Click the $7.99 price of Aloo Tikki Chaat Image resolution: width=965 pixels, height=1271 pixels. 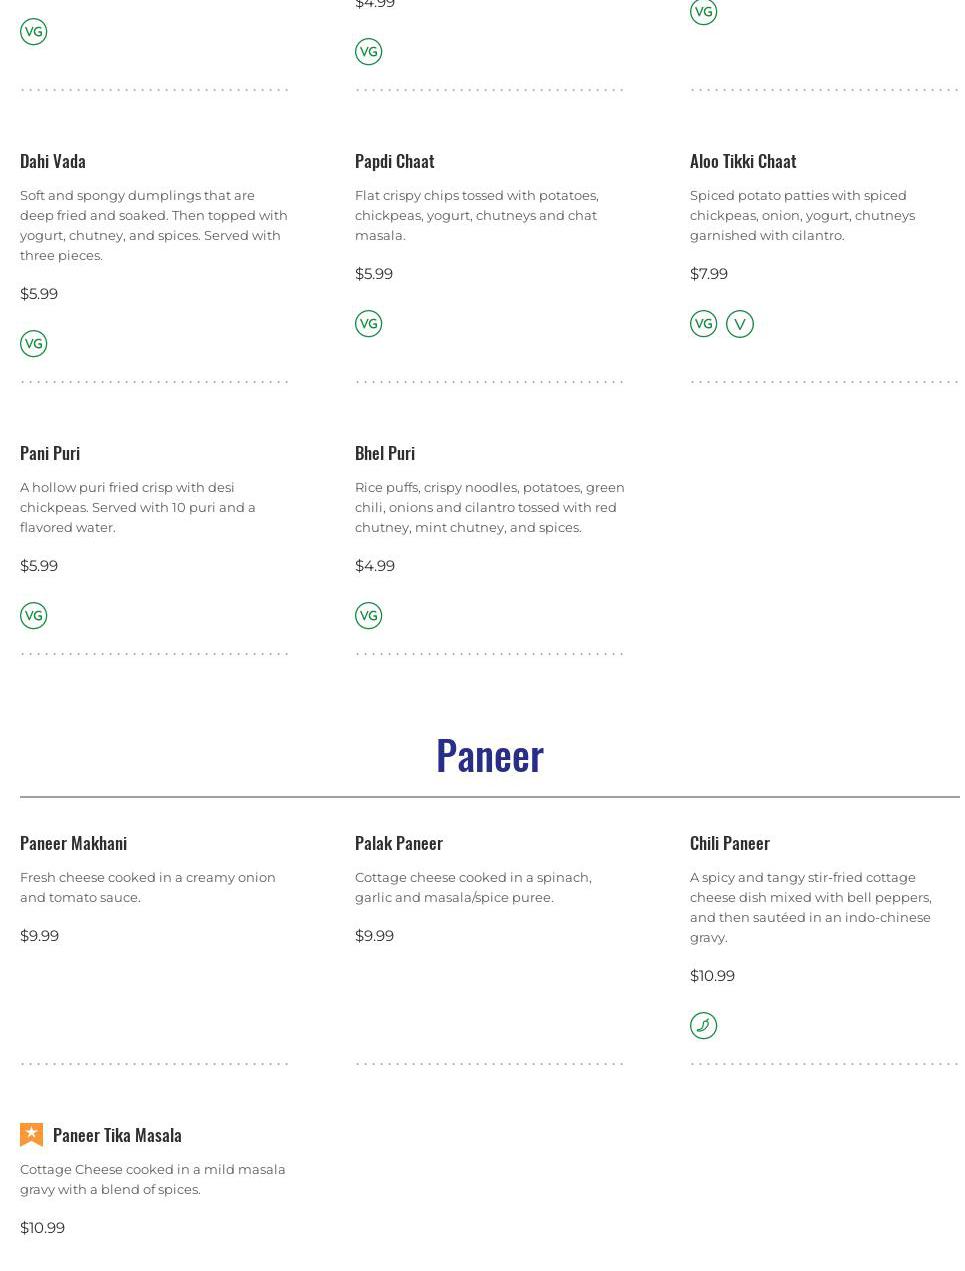[x=709, y=274]
